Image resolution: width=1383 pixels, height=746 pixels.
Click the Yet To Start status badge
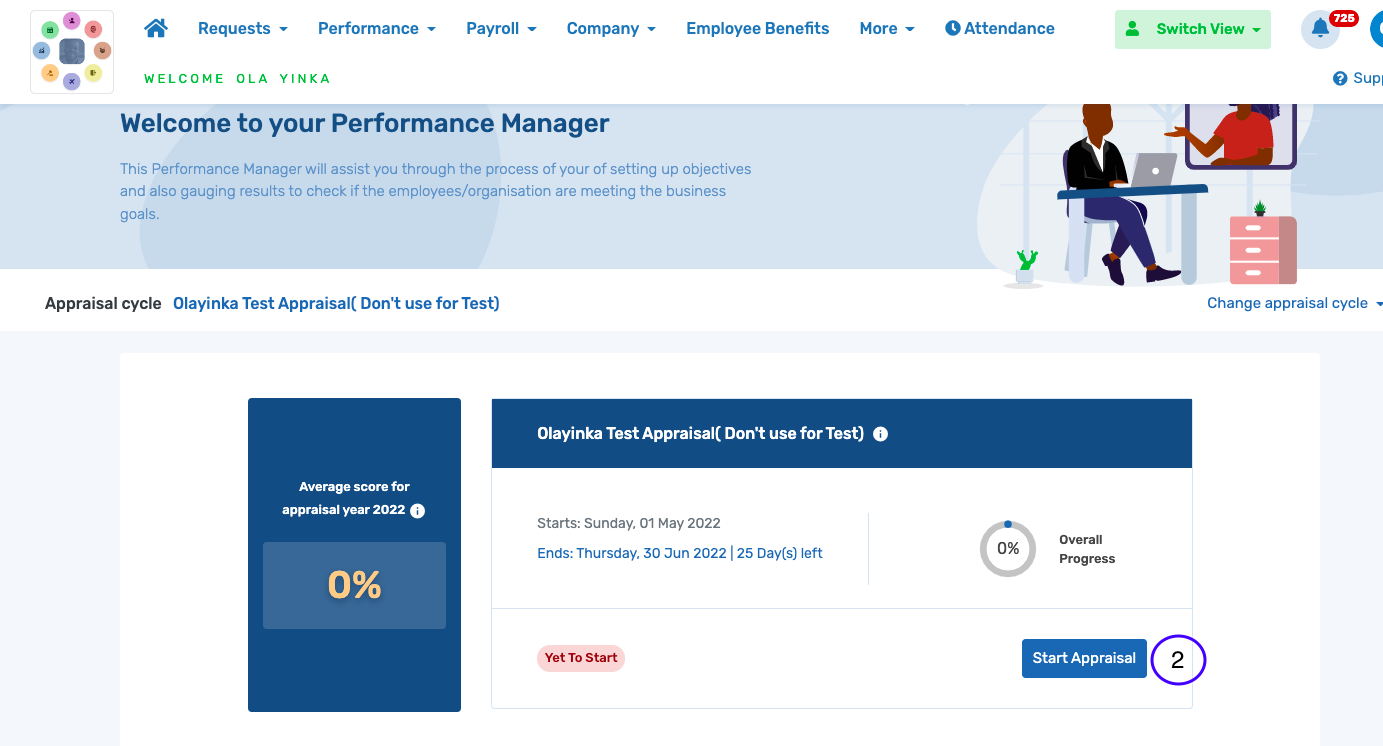pyautogui.click(x=581, y=658)
